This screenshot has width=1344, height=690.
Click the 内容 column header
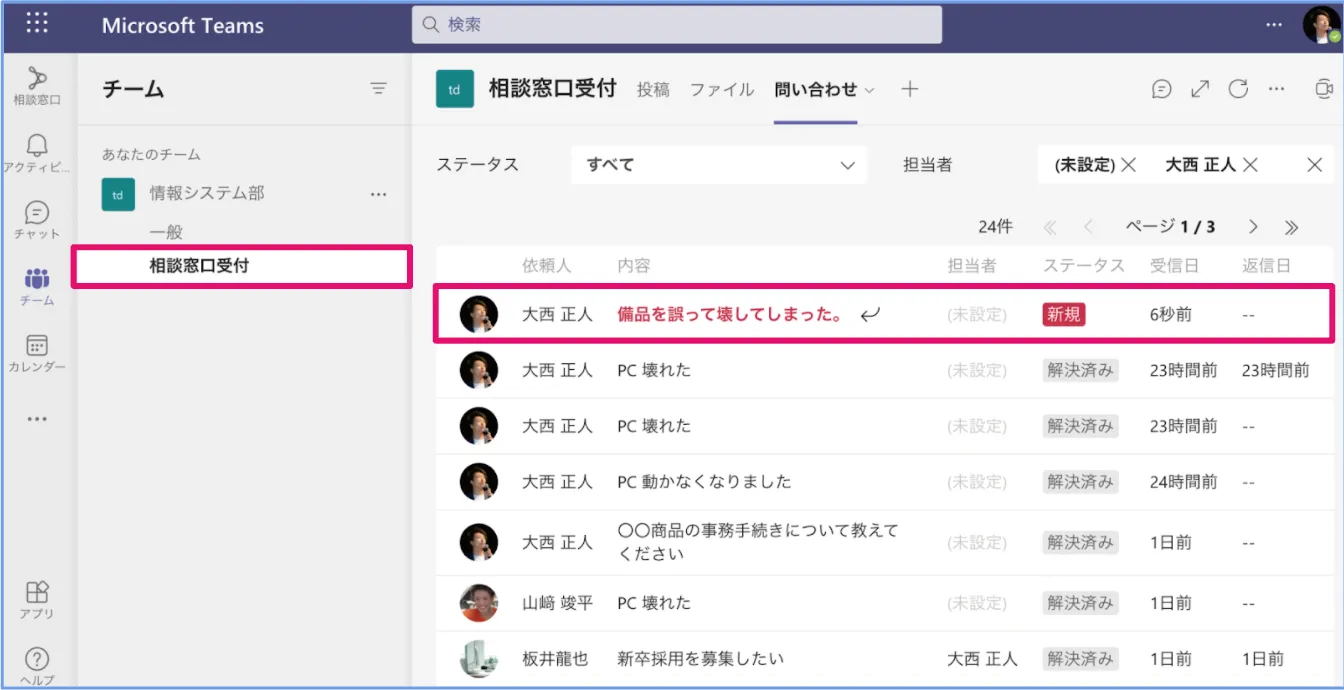[634, 266]
